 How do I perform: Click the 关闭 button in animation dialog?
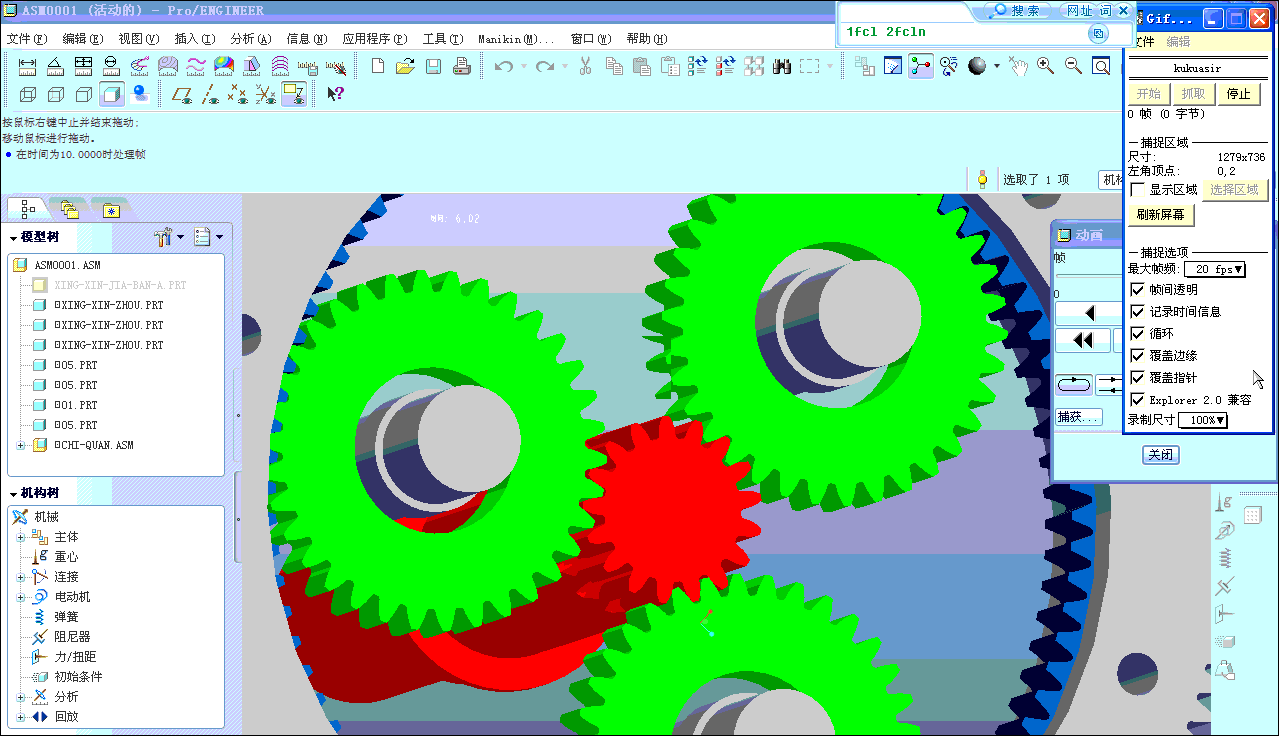(1161, 455)
